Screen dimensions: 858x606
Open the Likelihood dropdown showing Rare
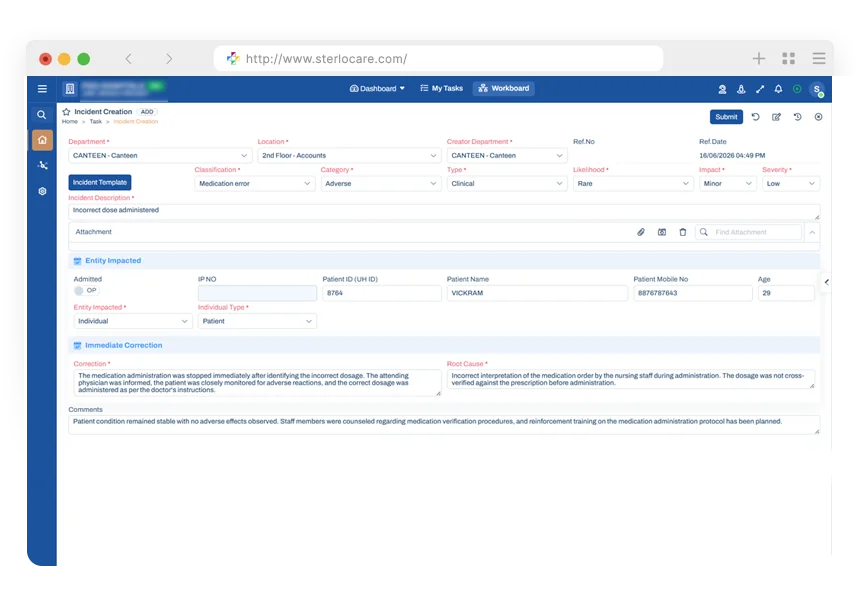pyautogui.click(x=633, y=184)
